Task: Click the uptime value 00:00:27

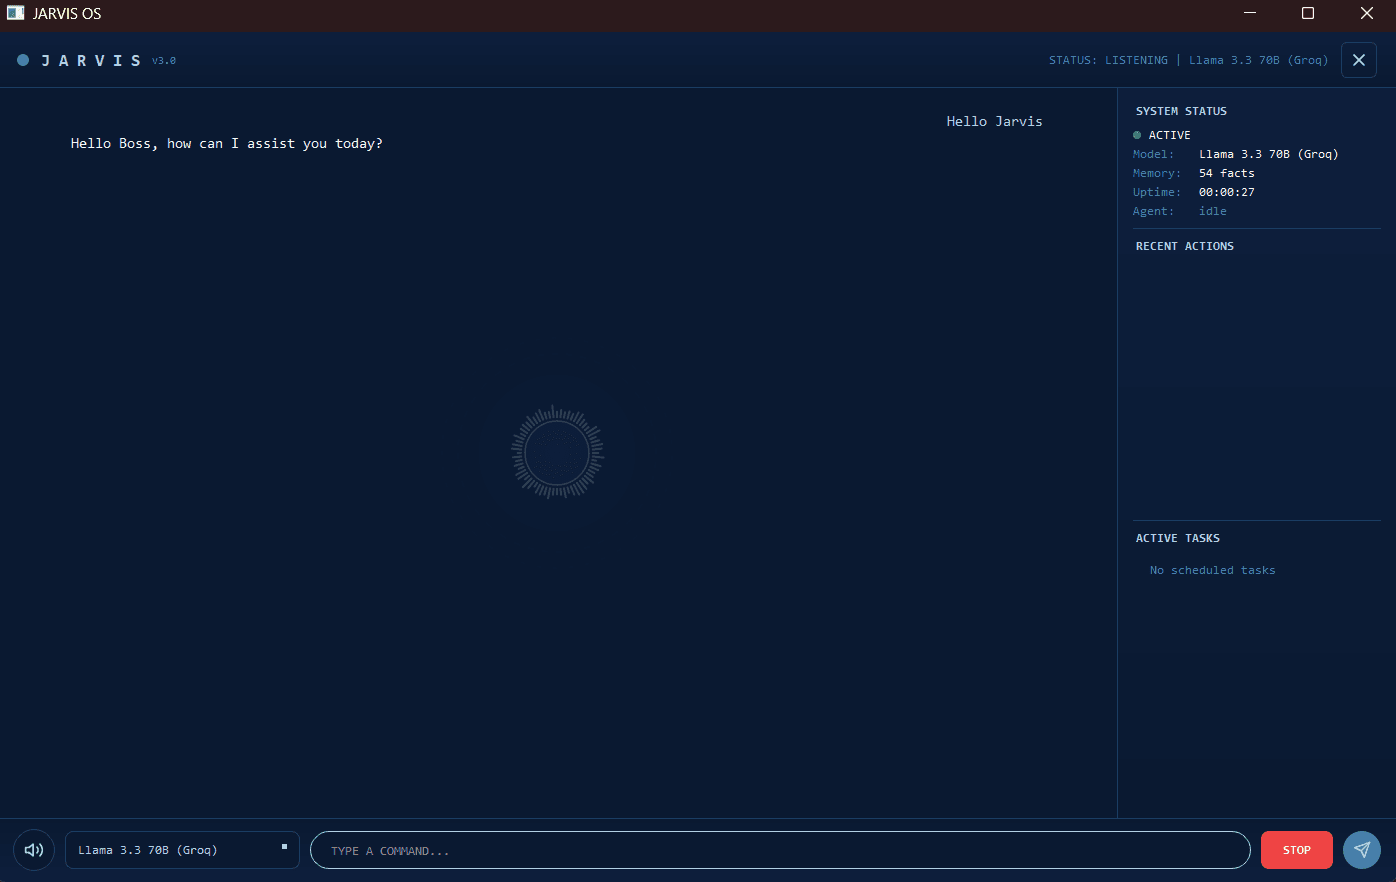Action: pos(1227,192)
